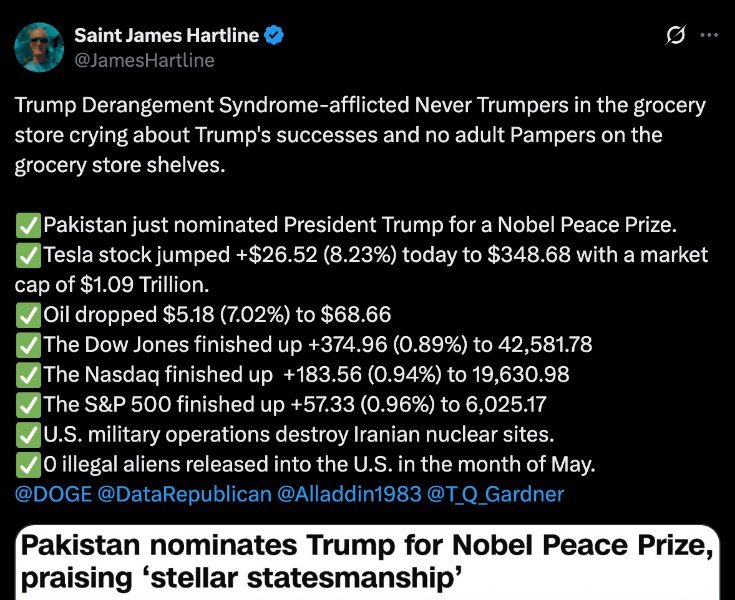Viewport: 735px width, 600px height.
Task: Open the @DataRepublican mention
Action: 185,494
